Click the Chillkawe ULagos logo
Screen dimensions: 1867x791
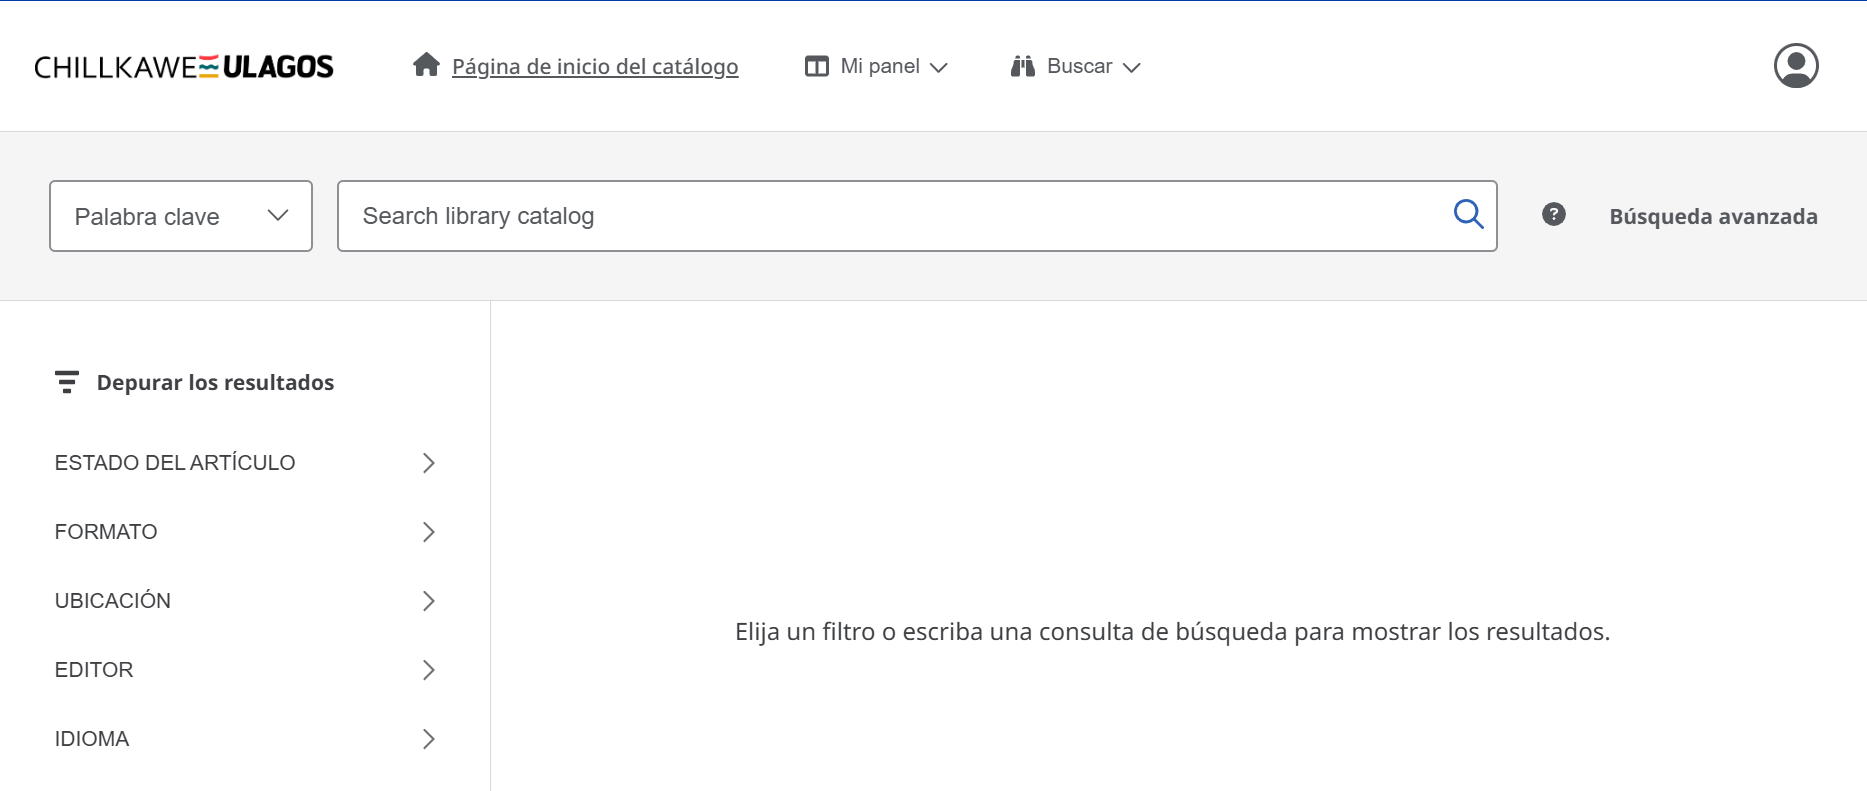(184, 67)
